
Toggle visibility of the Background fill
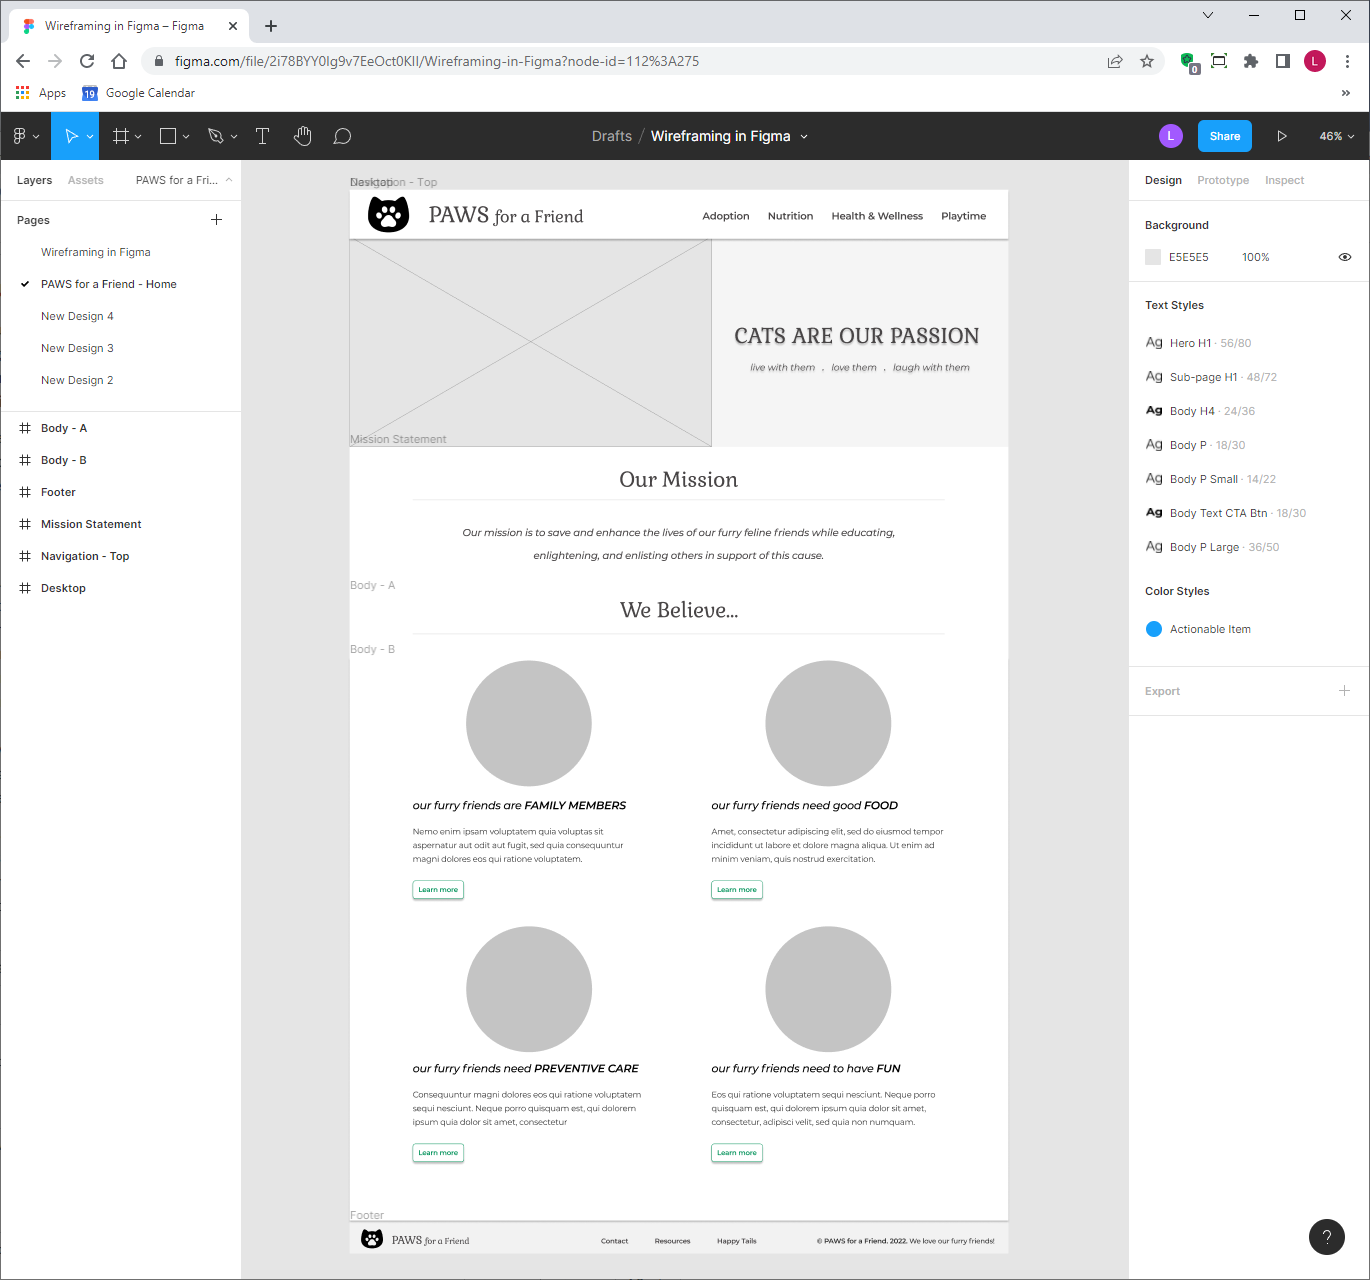(x=1345, y=257)
